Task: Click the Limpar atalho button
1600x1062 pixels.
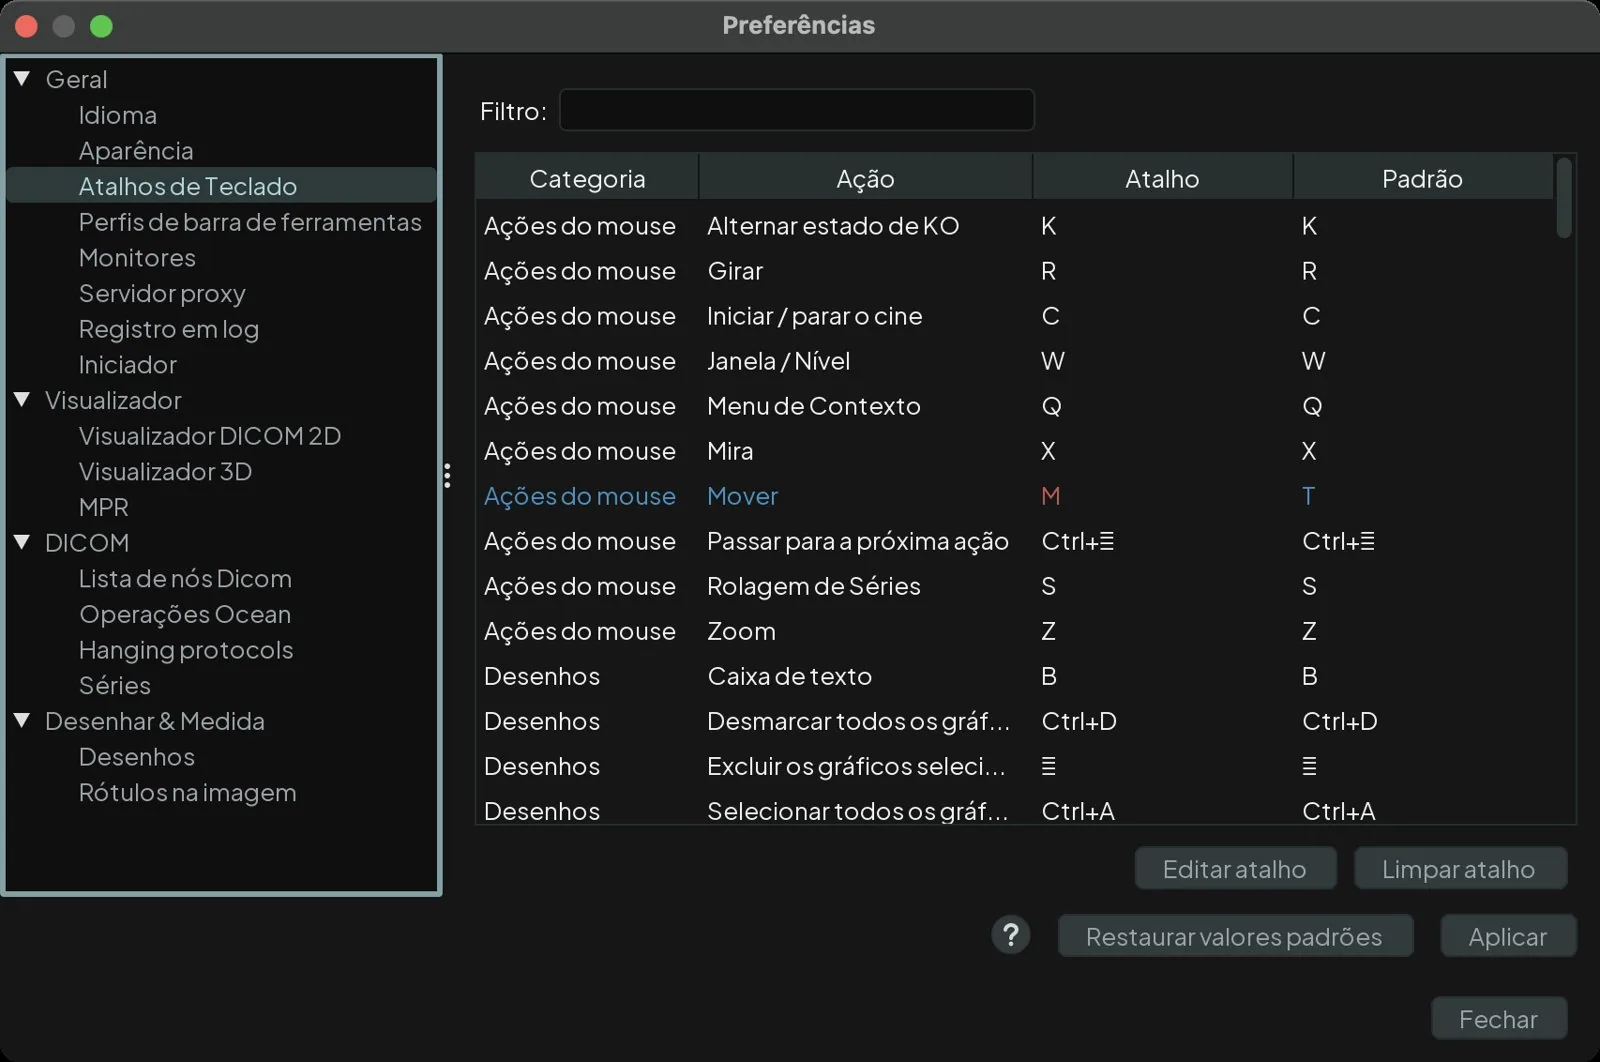Action: pos(1459,869)
